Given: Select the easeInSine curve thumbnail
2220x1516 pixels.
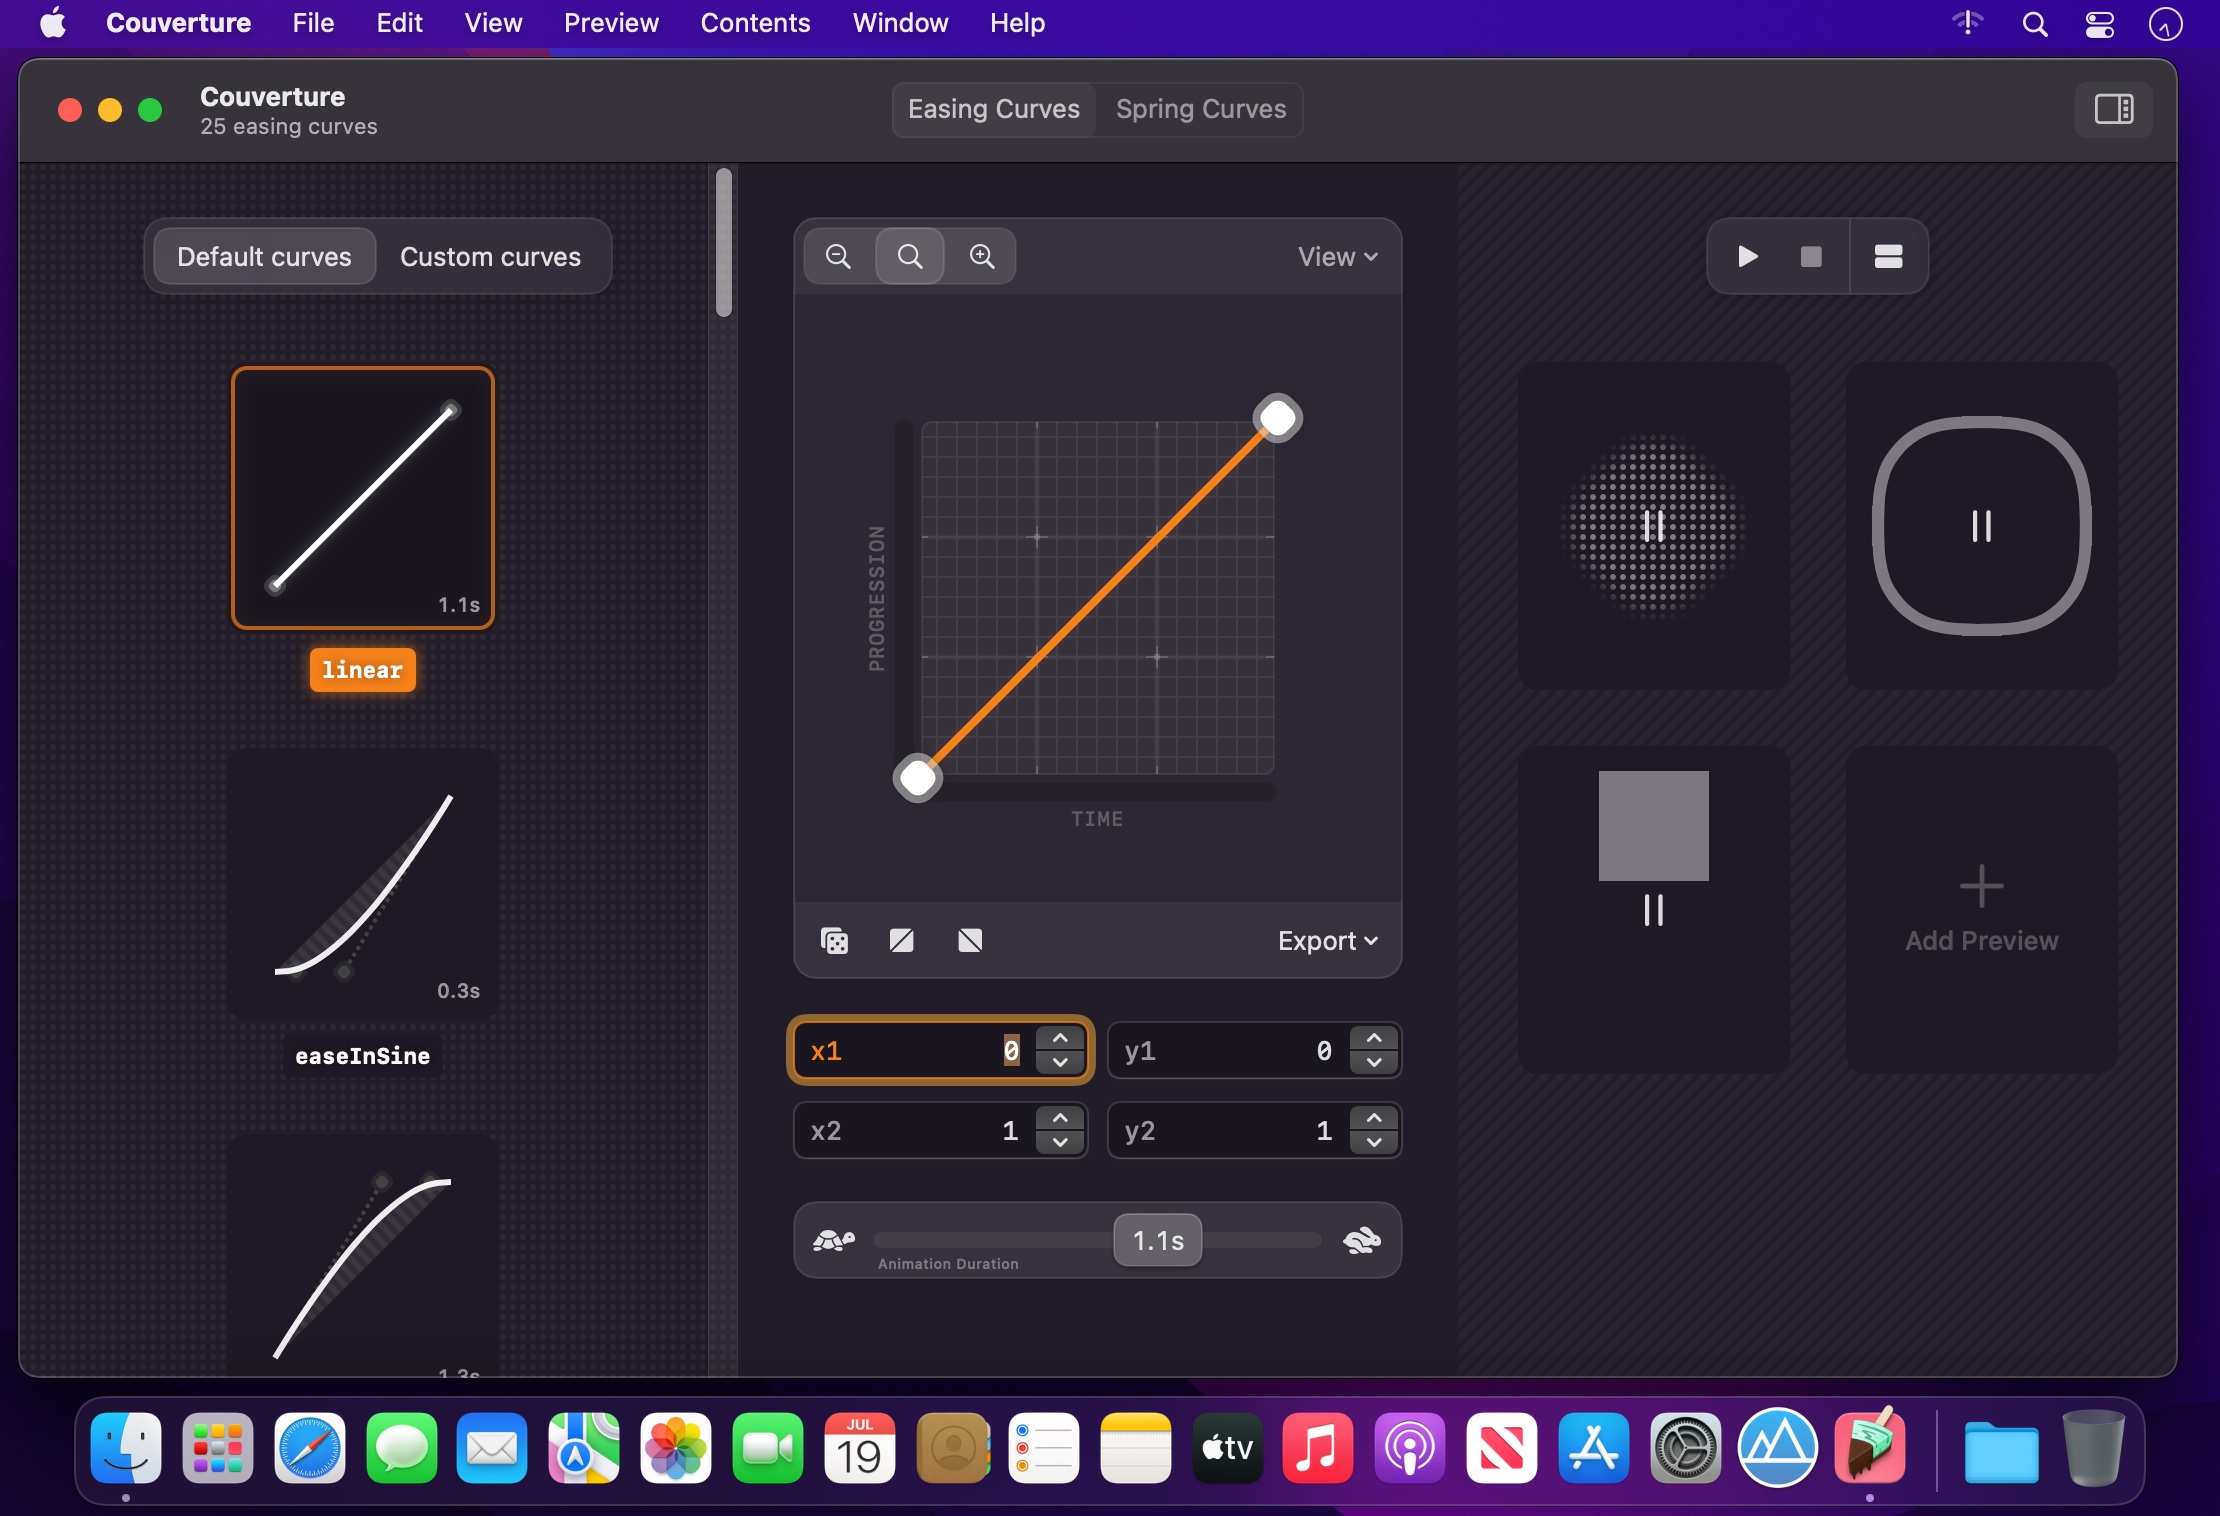Looking at the screenshot, I should [362, 886].
